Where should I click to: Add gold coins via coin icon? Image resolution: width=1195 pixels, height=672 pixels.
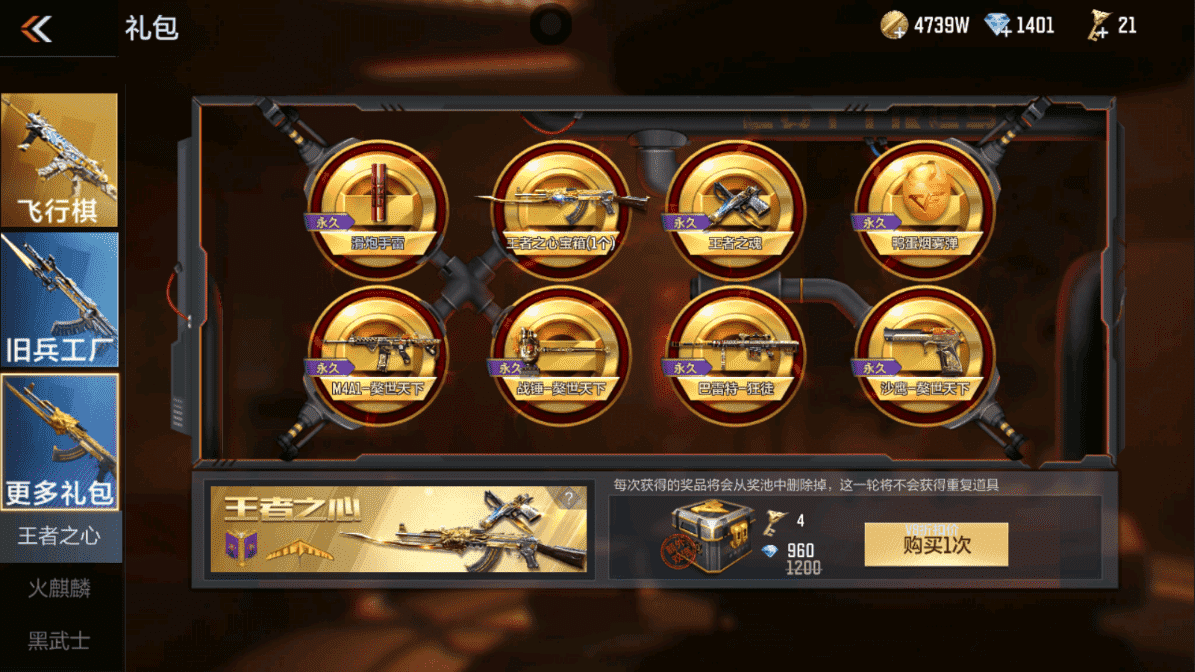(894, 26)
